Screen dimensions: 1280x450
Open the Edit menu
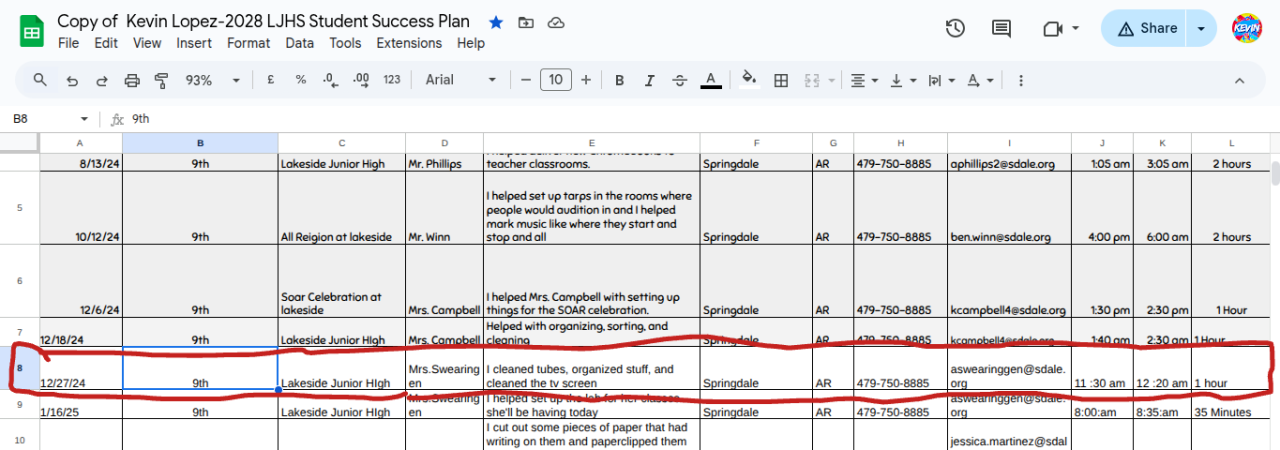[106, 43]
